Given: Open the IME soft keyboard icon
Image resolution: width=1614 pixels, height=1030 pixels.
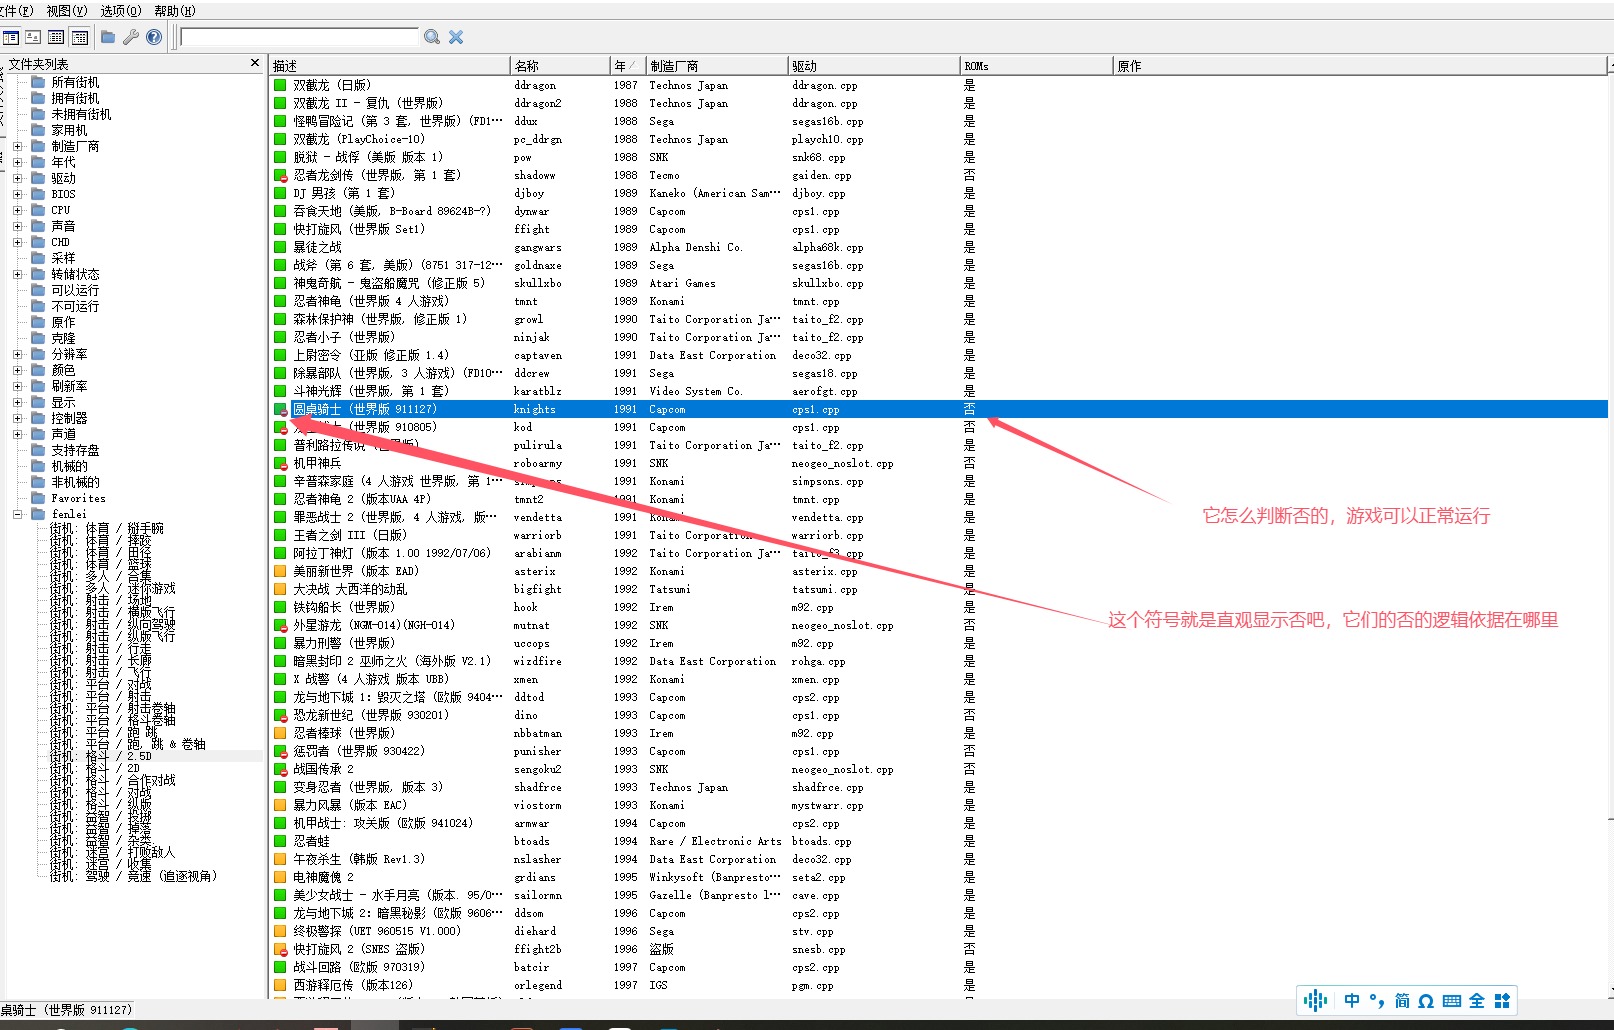Looking at the screenshot, I should tap(1452, 1000).
